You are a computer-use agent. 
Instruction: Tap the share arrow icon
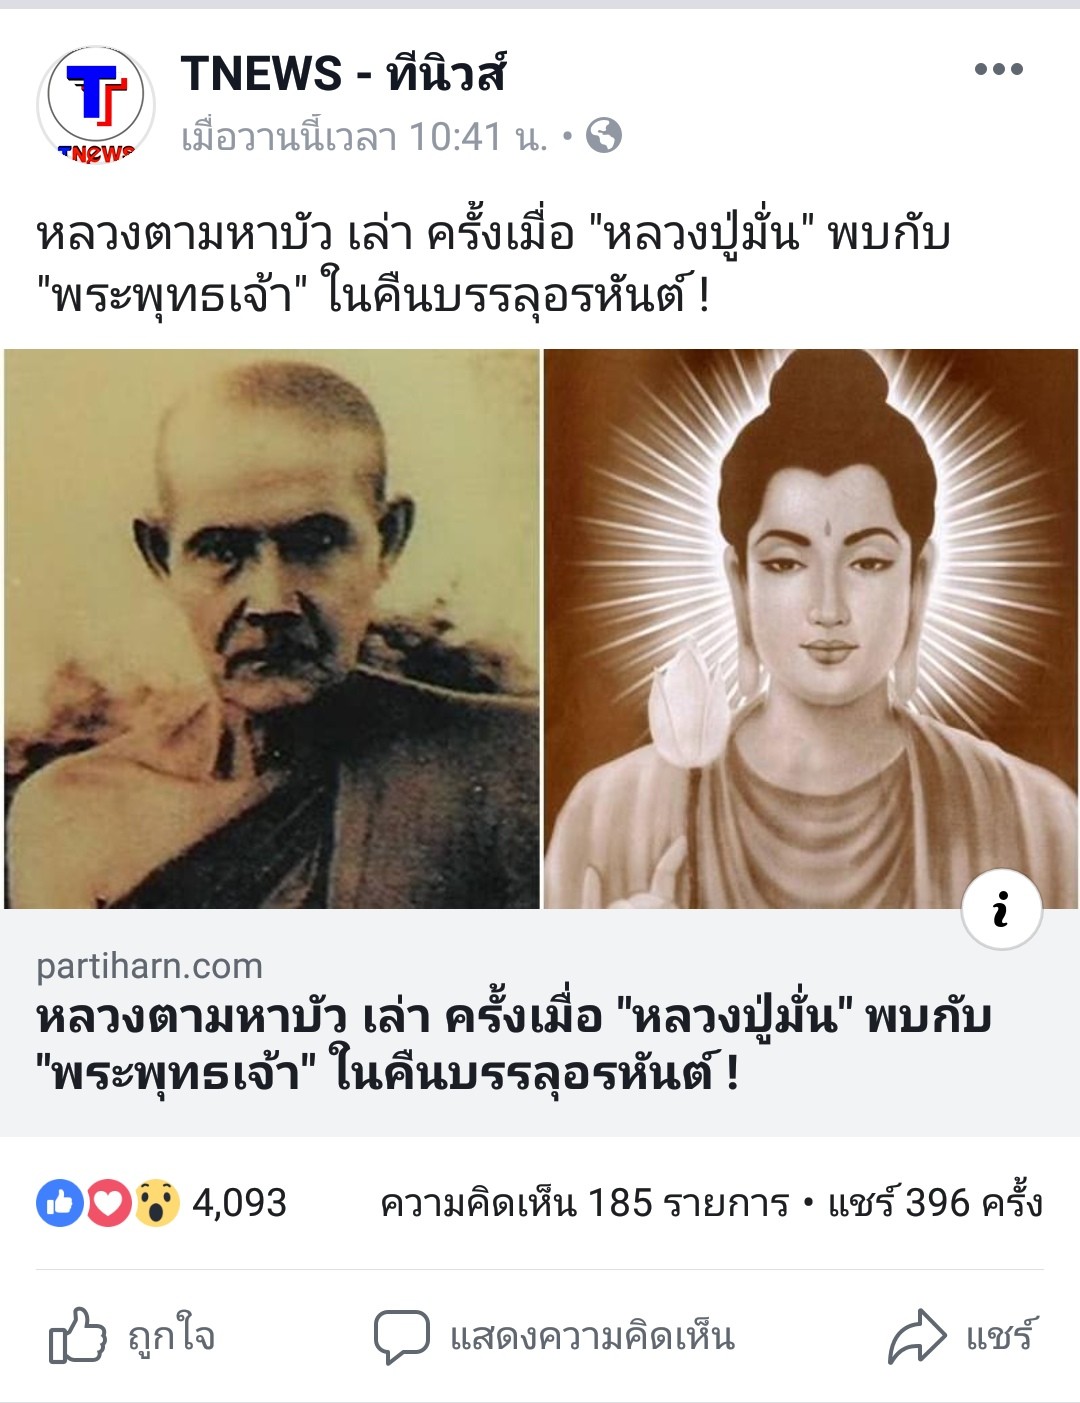point(917,1336)
